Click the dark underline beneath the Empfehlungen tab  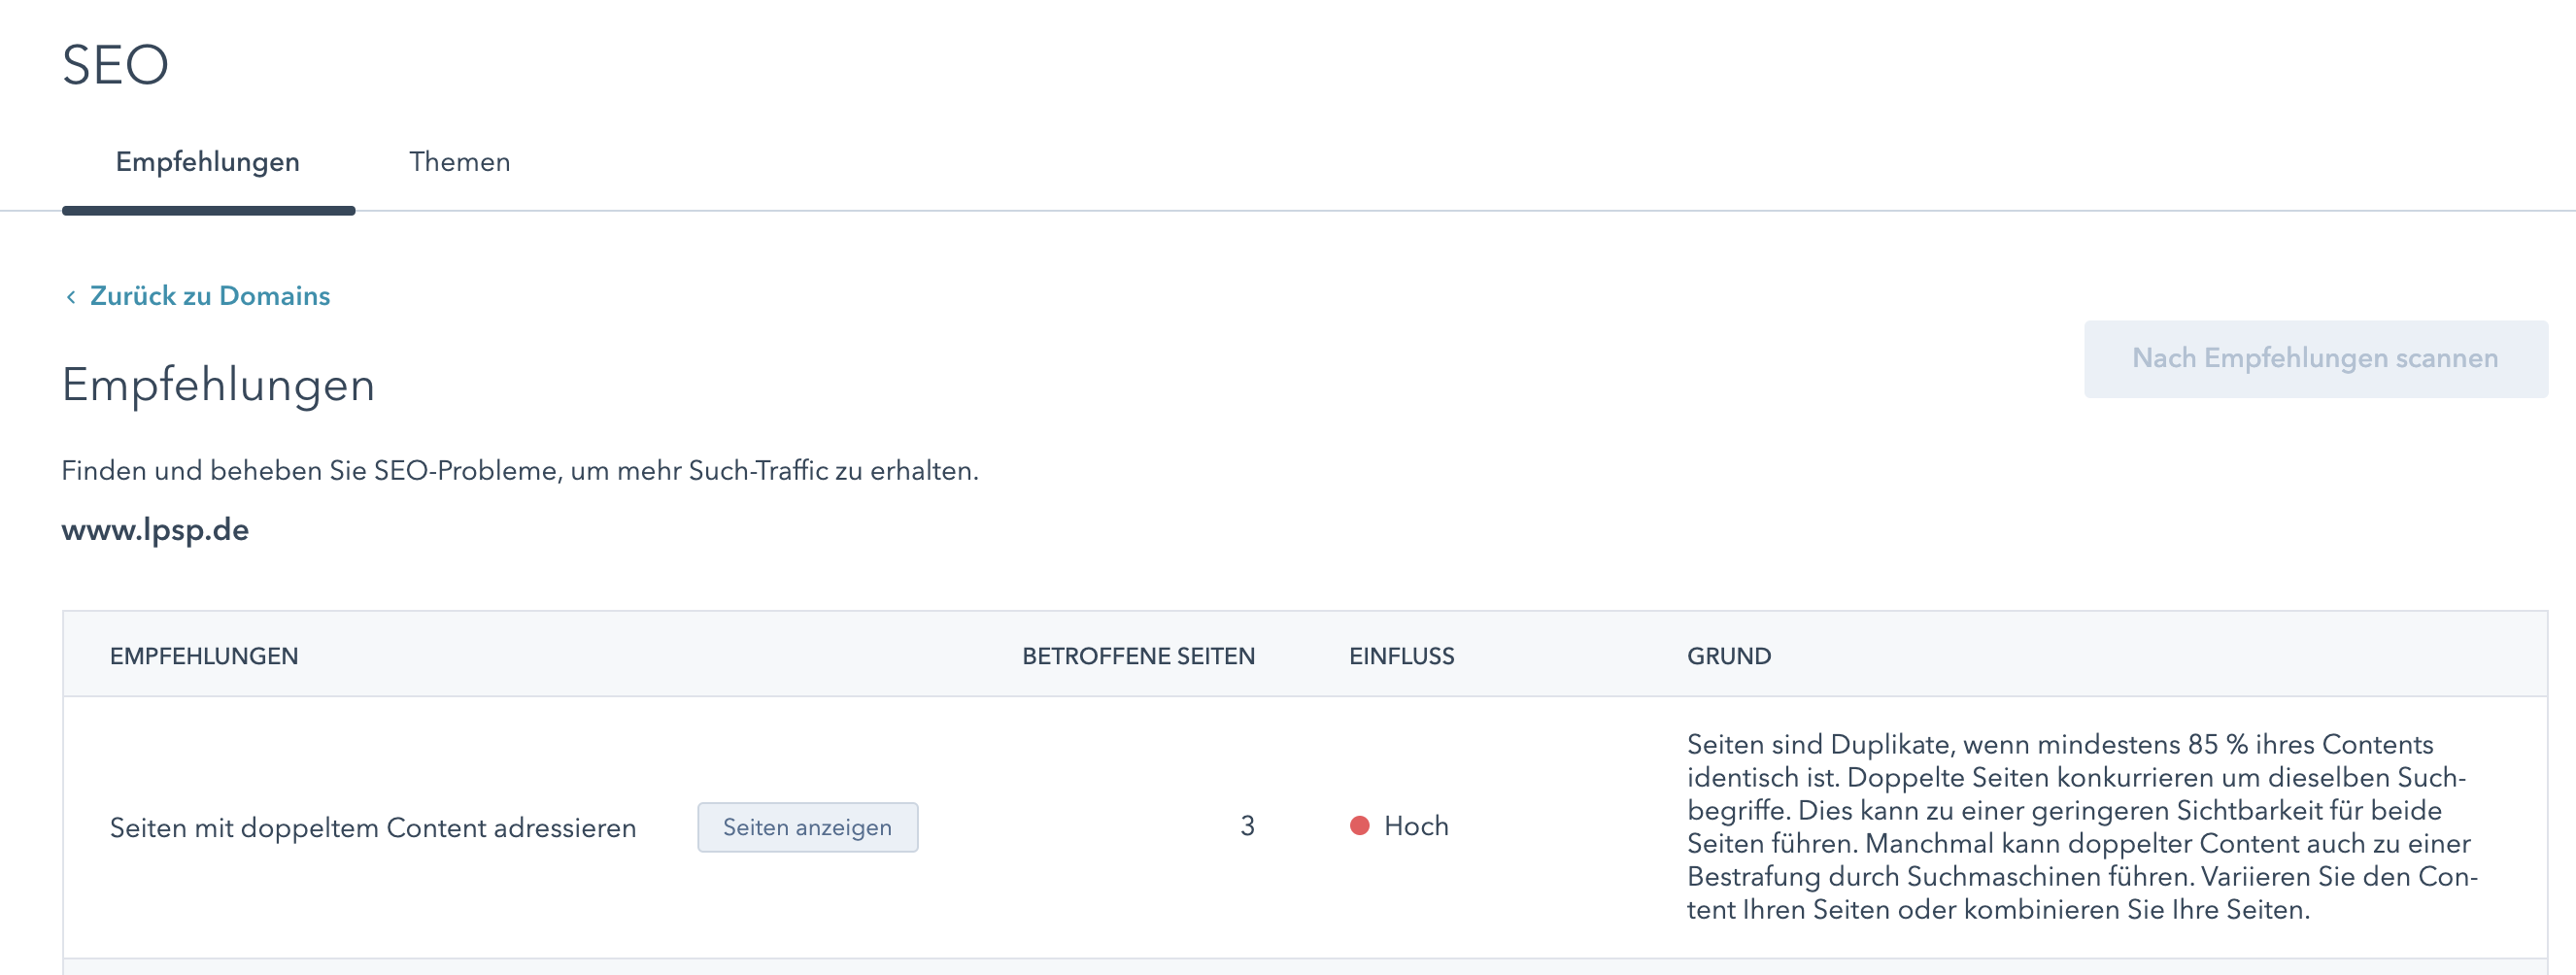208,211
